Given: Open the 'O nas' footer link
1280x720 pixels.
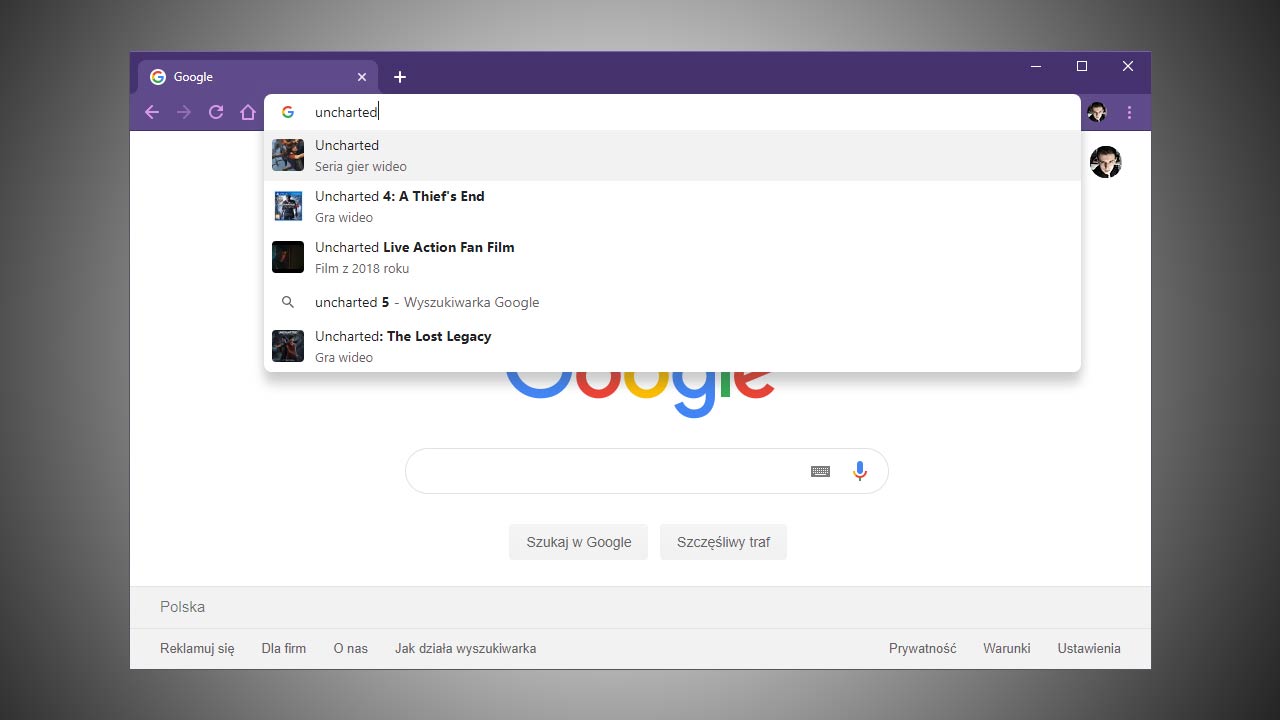Looking at the screenshot, I should click(x=351, y=648).
